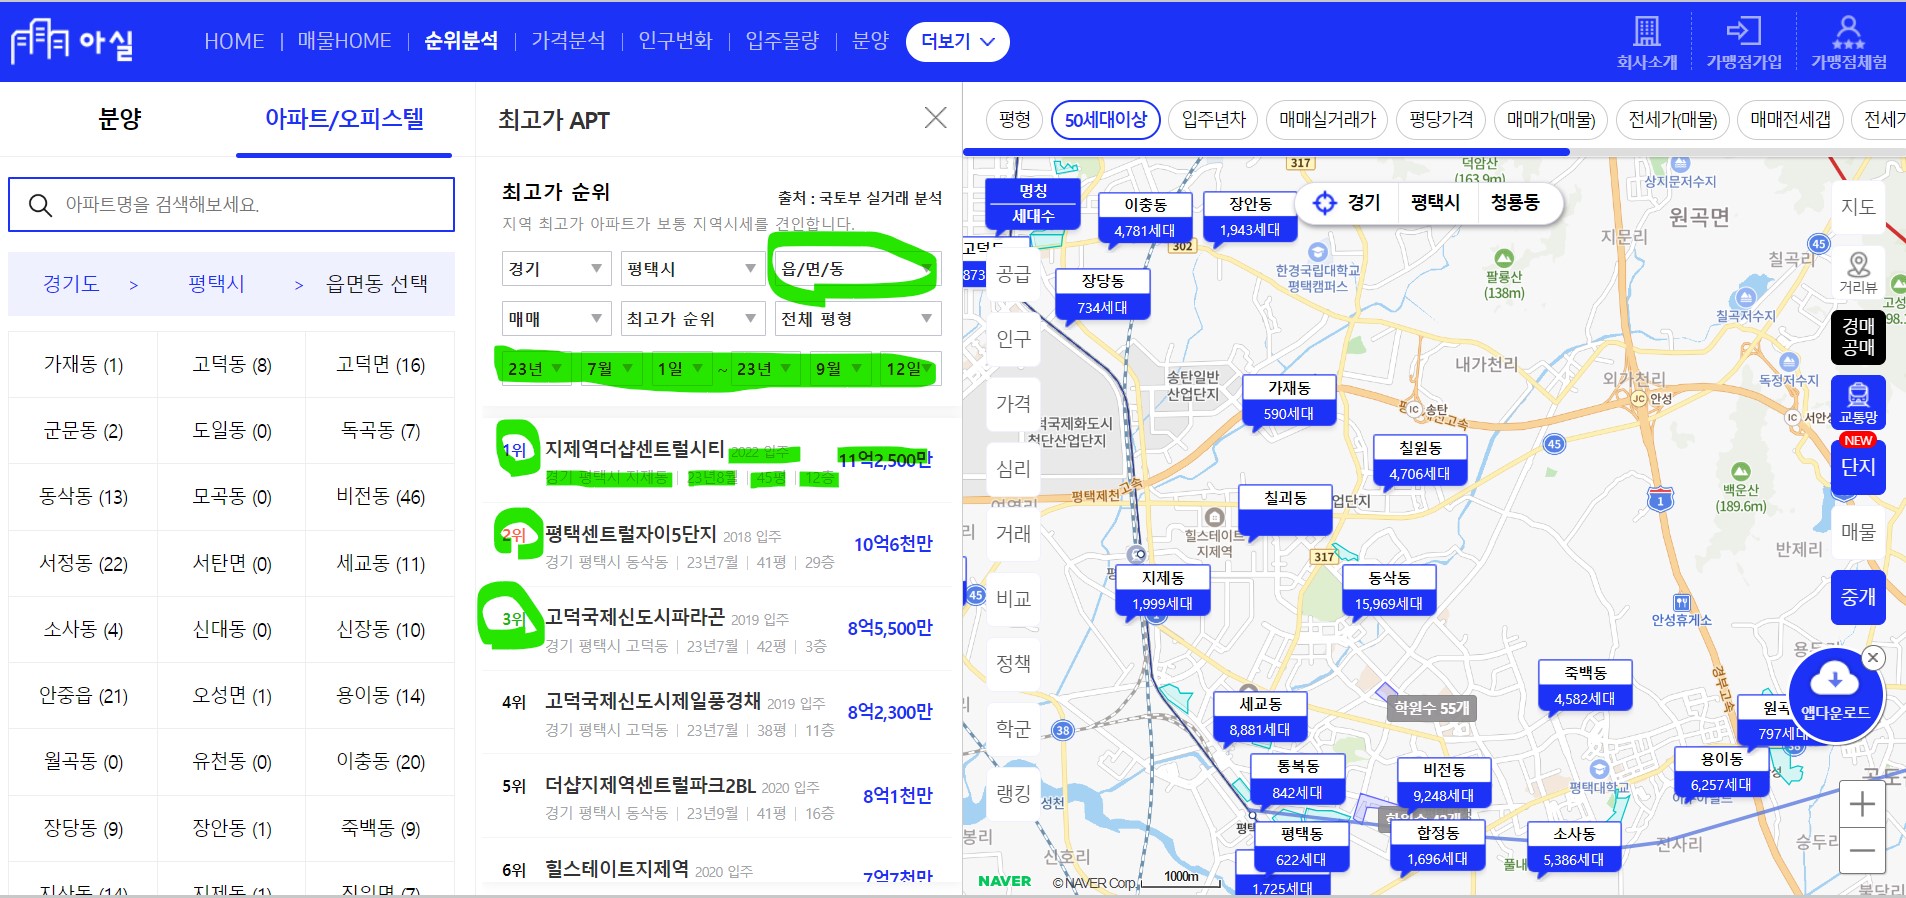Choose 비전동 (46) district
Image resolution: width=1906 pixels, height=898 pixels.
(380, 497)
